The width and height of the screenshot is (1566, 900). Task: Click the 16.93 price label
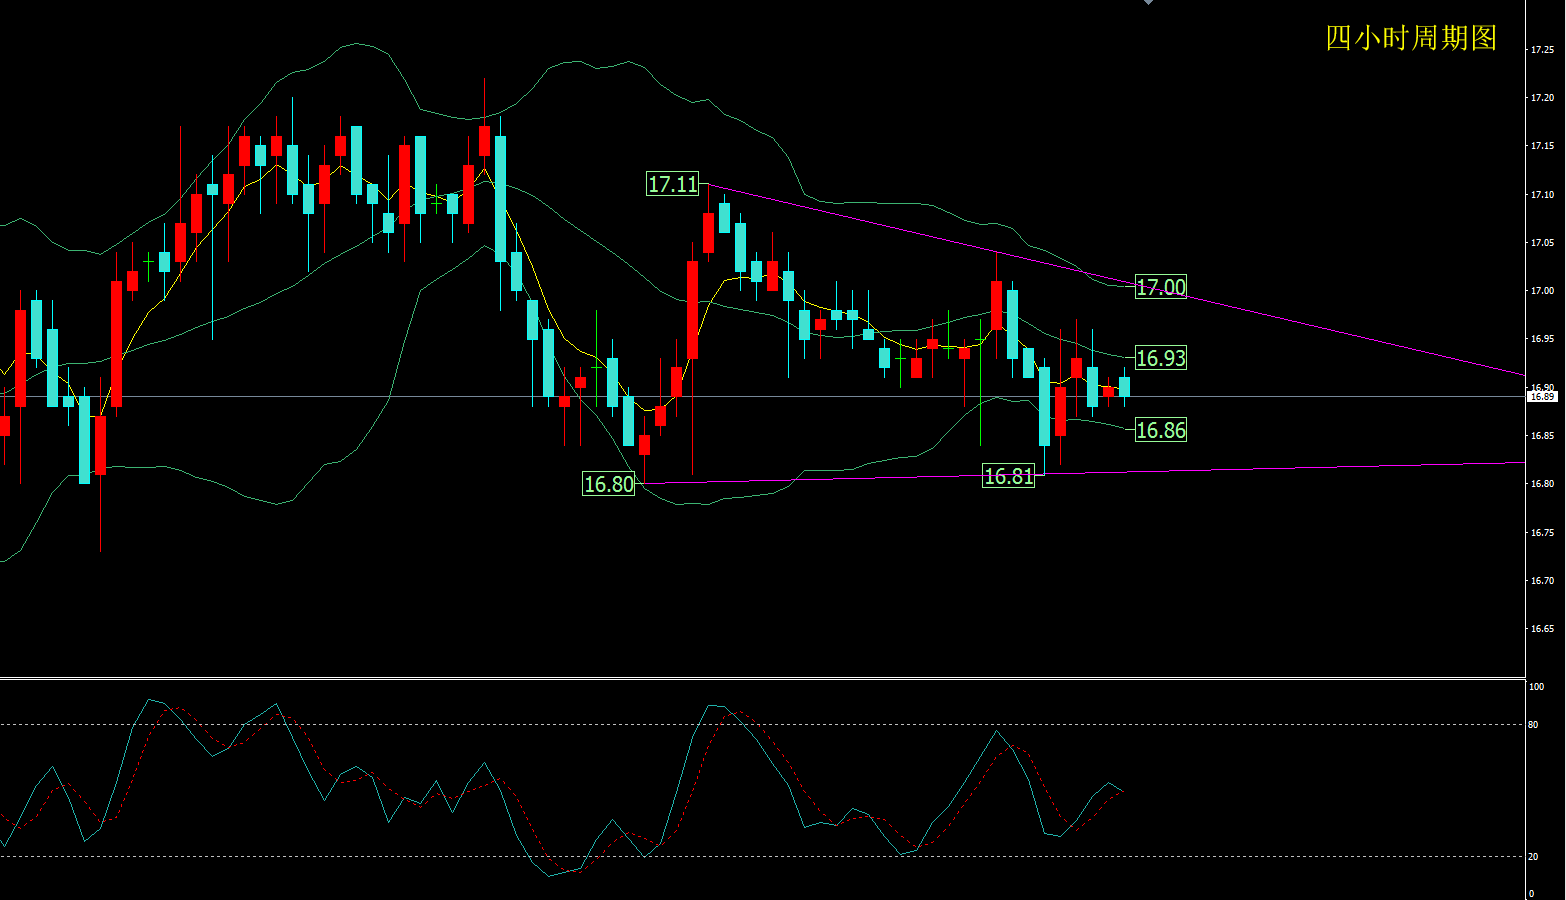[x=1161, y=358]
